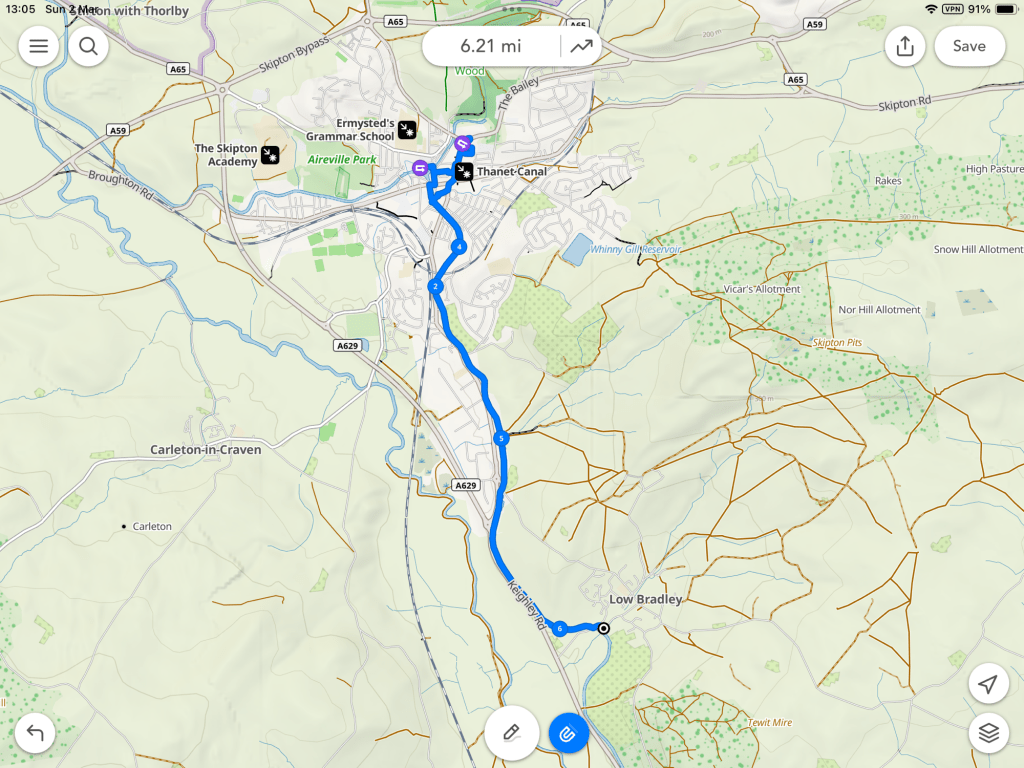
Task: Tap the share route icon
Action: tap(904, 46)
